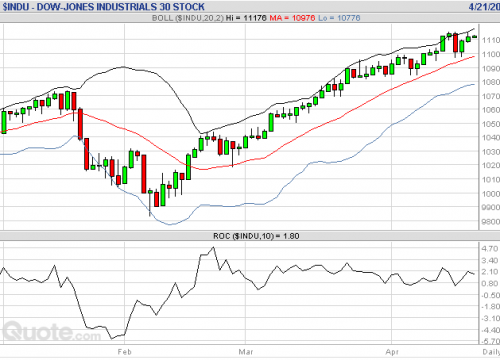This screenshot has width=500, height=360.
Task: Click the "Daily" interval label
Action: pos(491,352)
